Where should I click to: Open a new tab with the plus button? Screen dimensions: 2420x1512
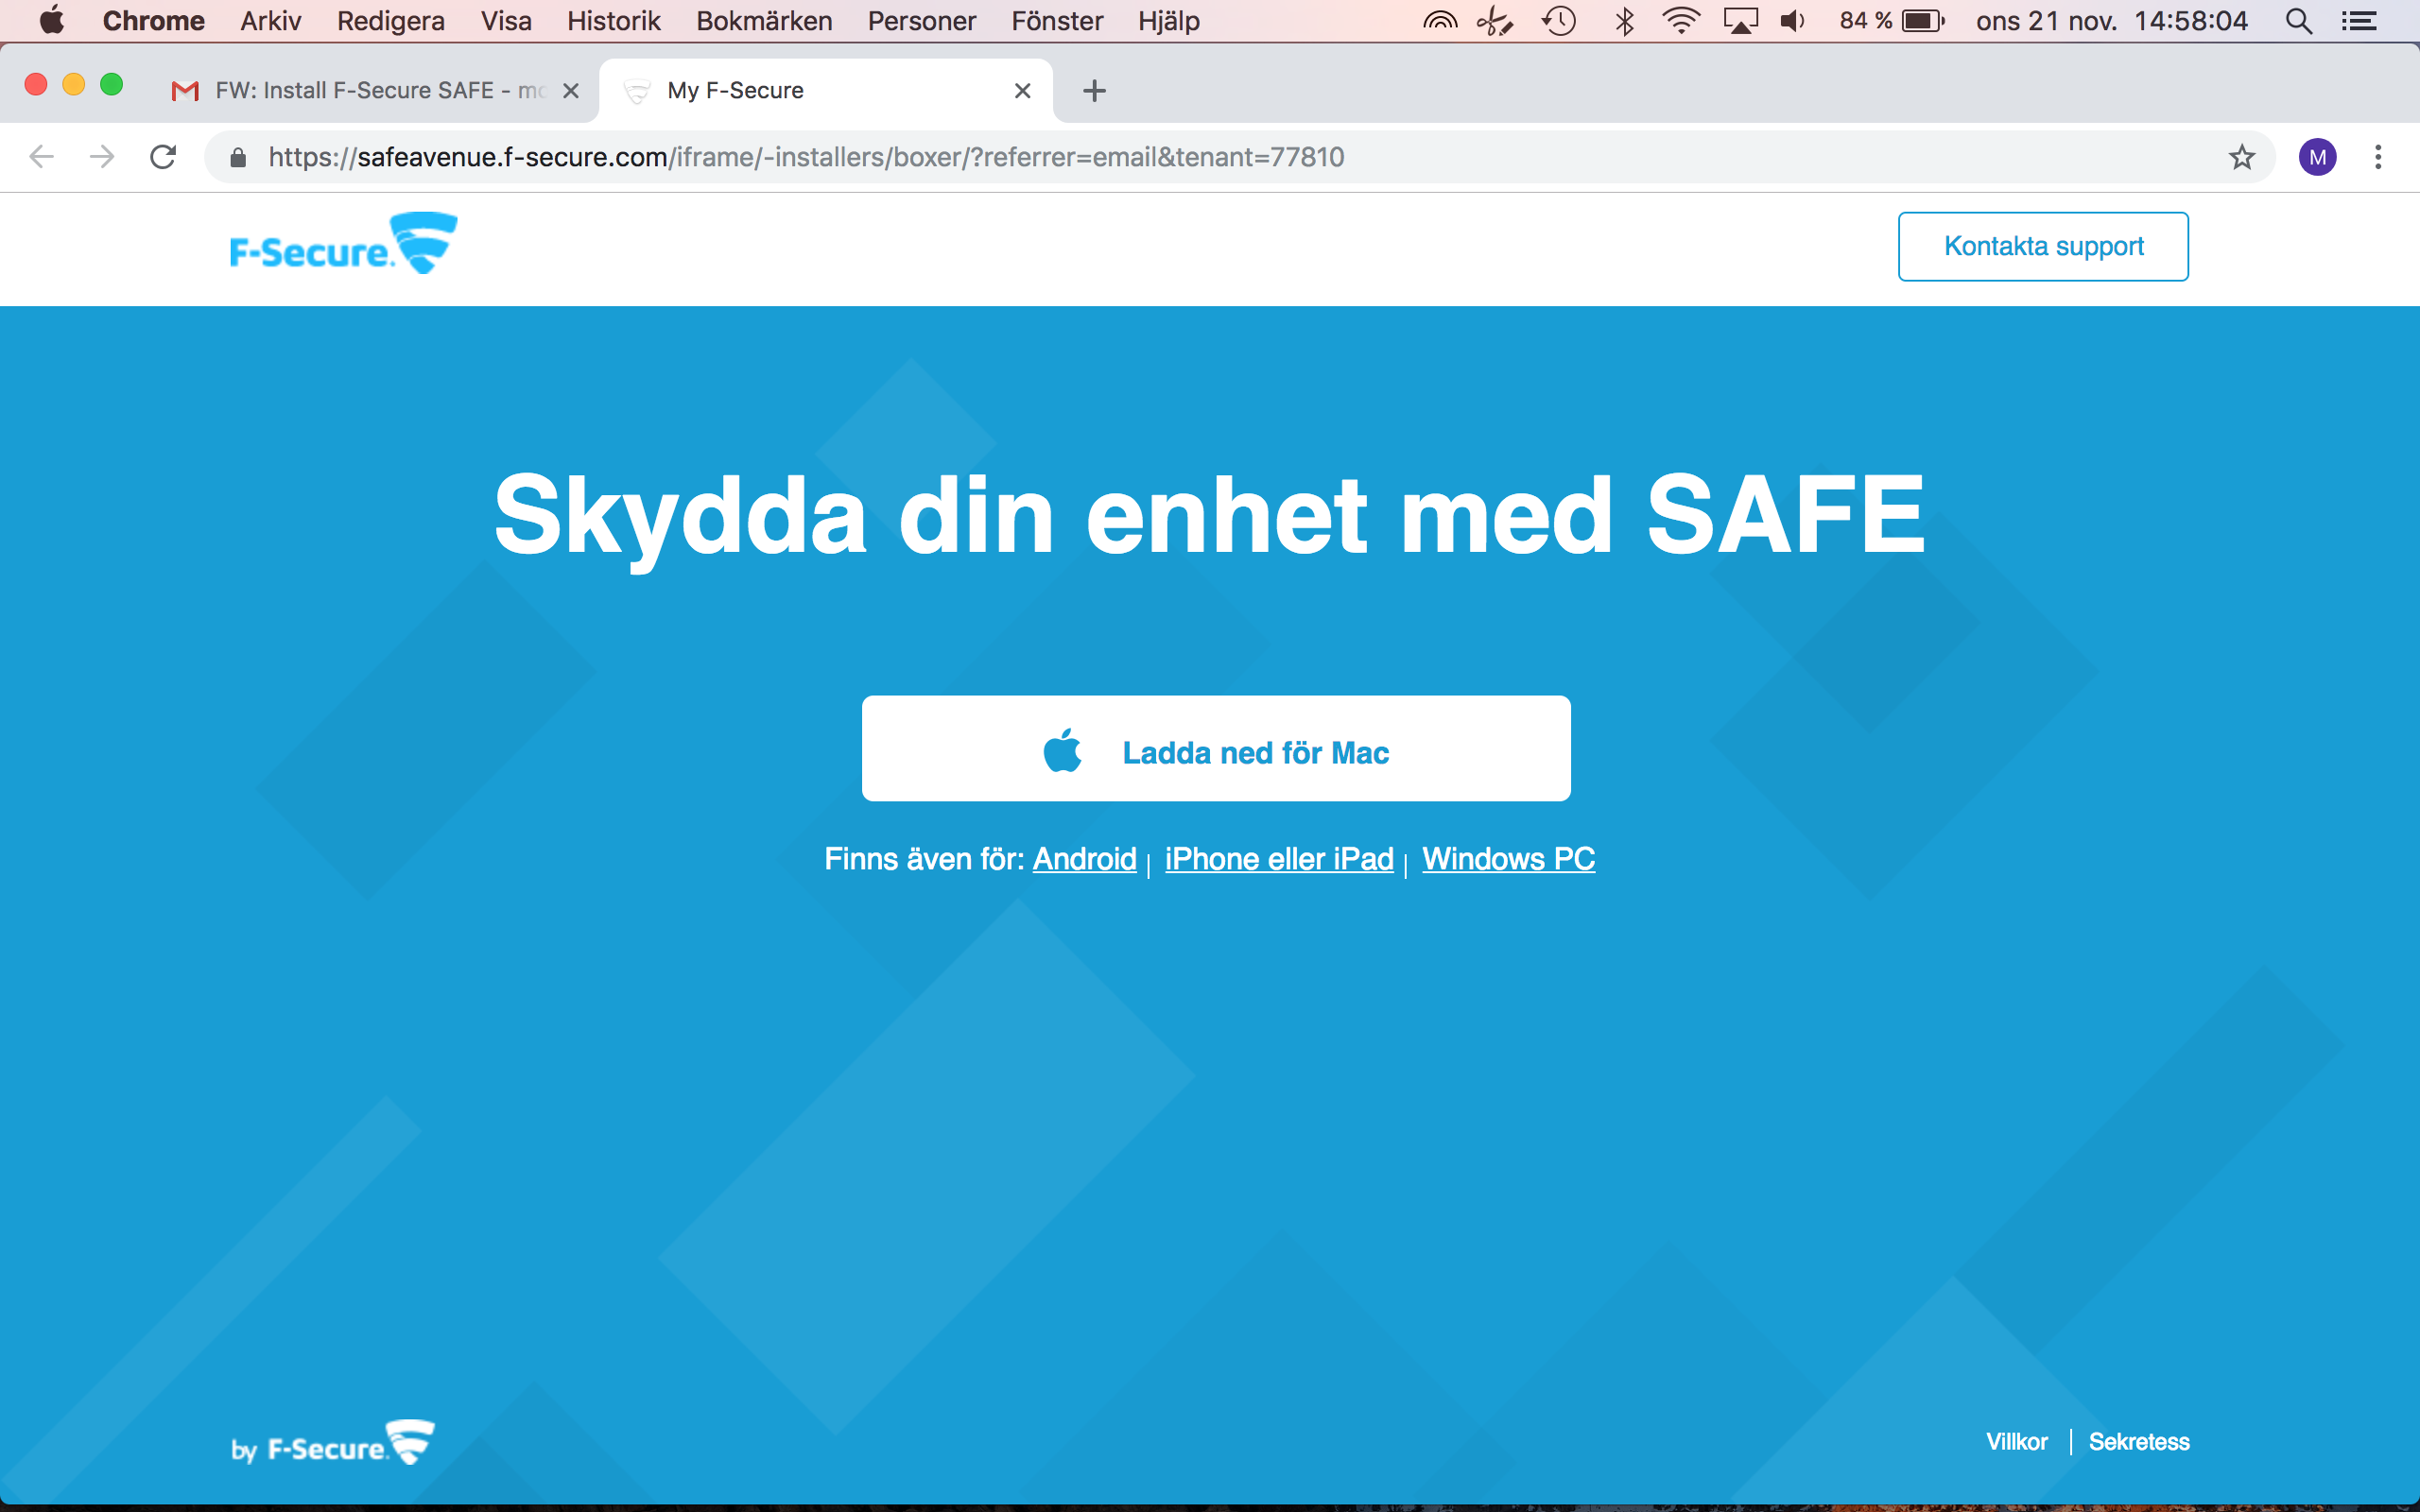pos(1094,91)
